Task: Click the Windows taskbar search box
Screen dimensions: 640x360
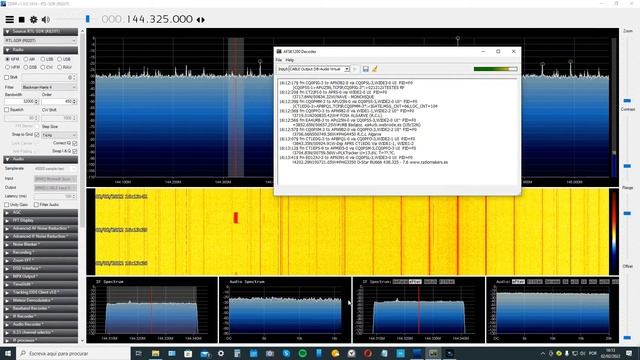Action: click(x=73, y=353)
